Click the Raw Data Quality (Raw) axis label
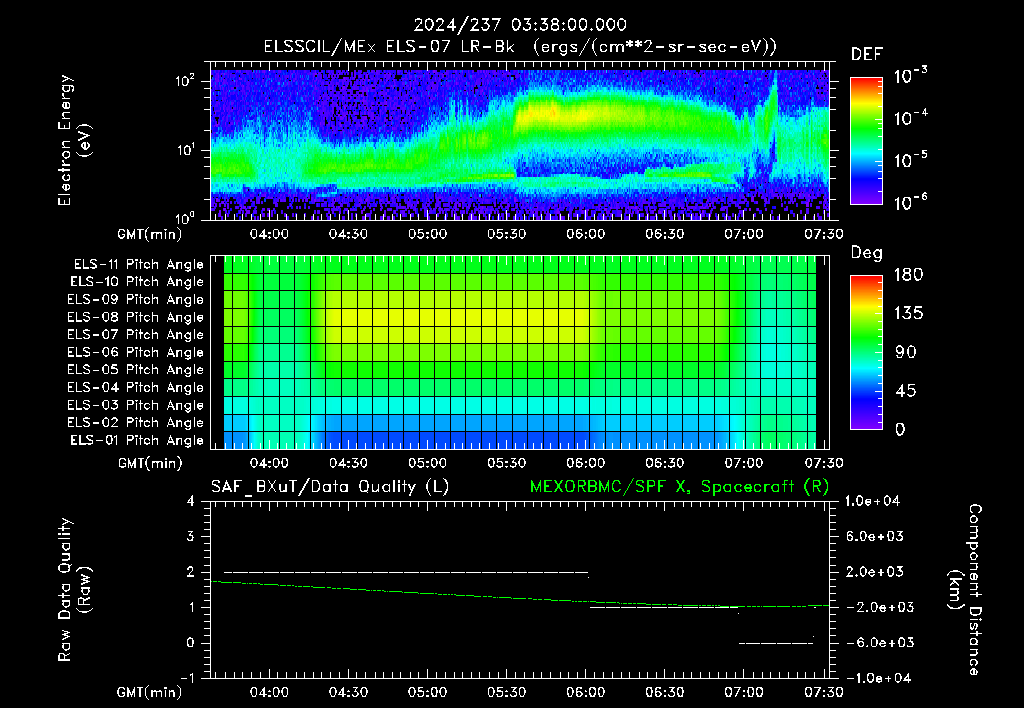The image size is (1024, 708). (x=74, y=590)
